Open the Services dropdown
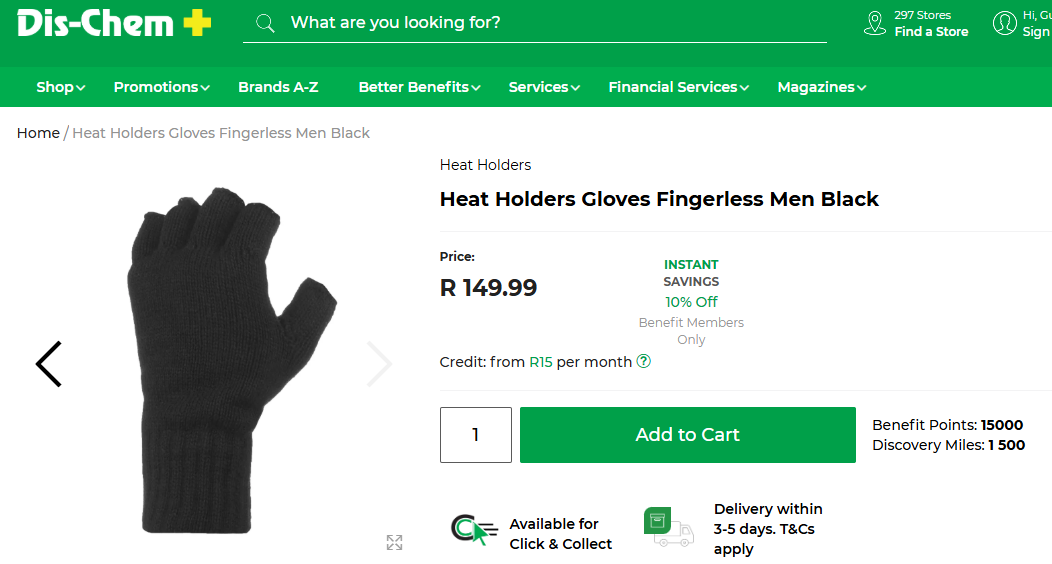Image resolution: width=1052 pixels, height=564 pixels. click(544, 87)
